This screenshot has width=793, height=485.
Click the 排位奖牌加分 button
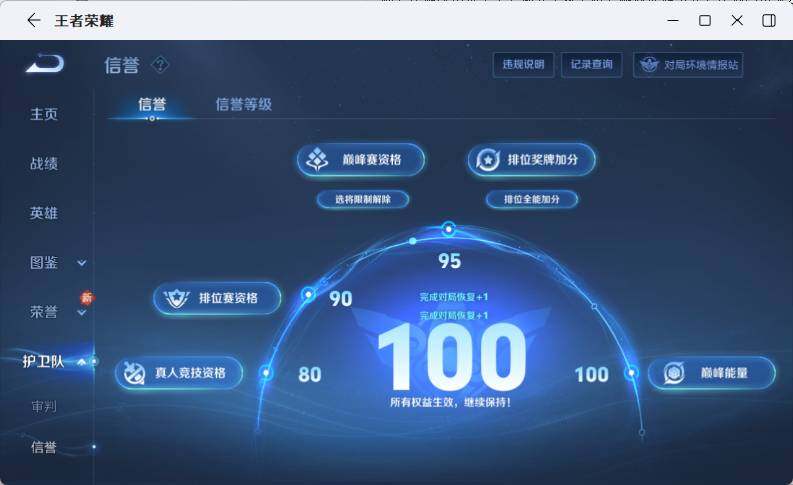[531, 159]
